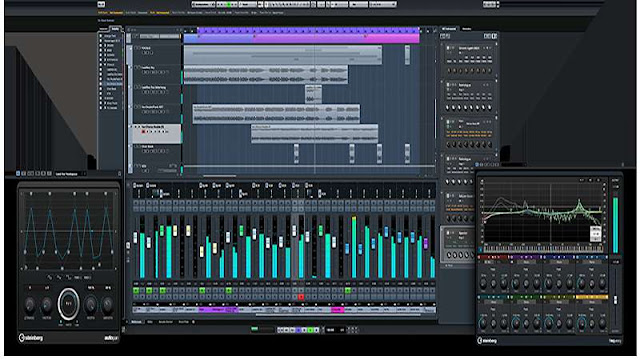Click the AutoPan panning curve display
Viewport: 640px width, 360px height.
(x=69, y=231)
